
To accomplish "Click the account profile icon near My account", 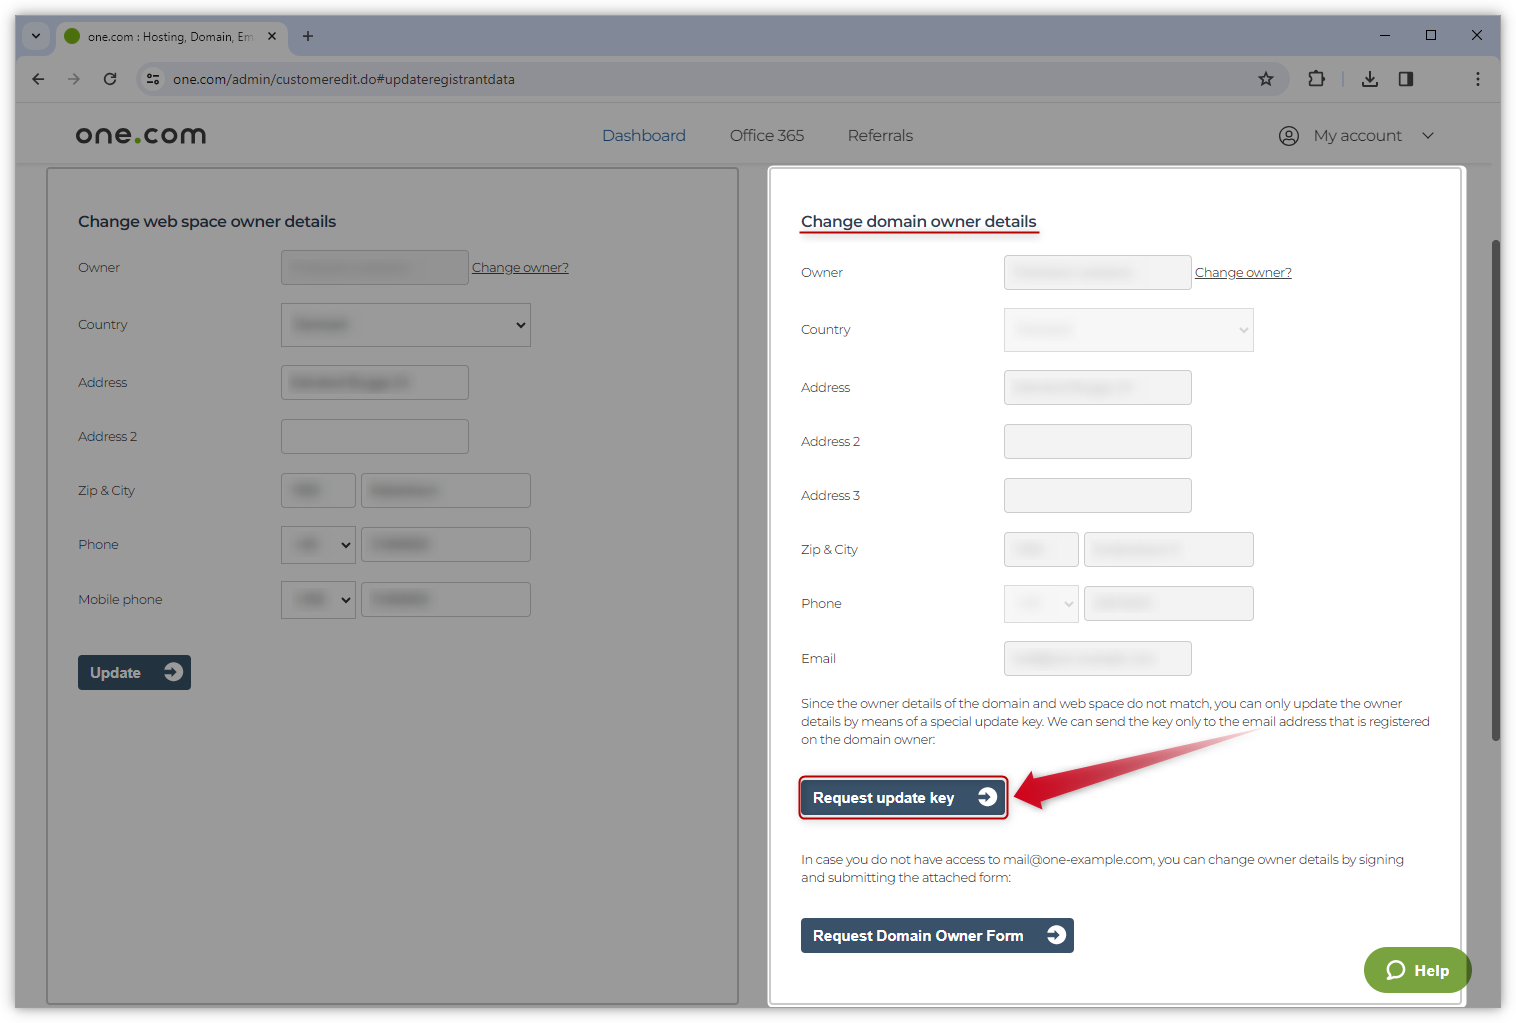I will click(x=1288, y=135).
